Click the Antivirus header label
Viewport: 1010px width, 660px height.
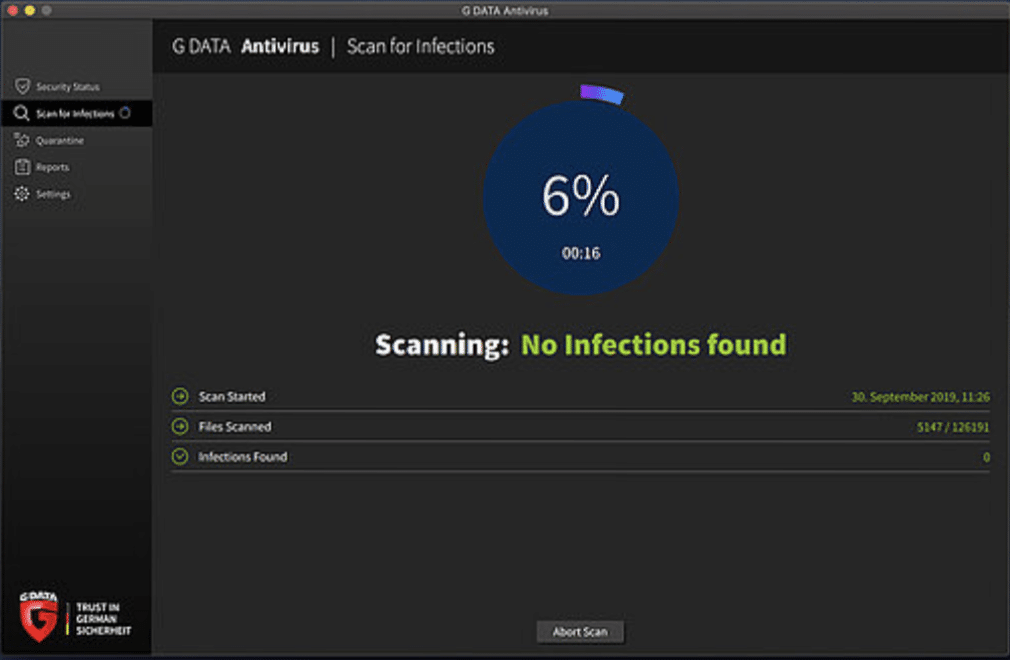(281, 46)
